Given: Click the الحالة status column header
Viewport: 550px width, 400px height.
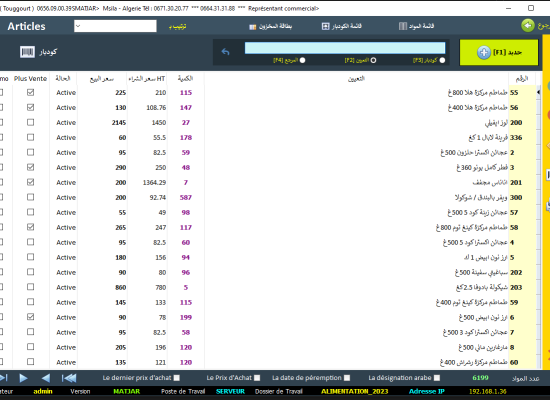Looking at the screenshot, I should pos(63,79).
